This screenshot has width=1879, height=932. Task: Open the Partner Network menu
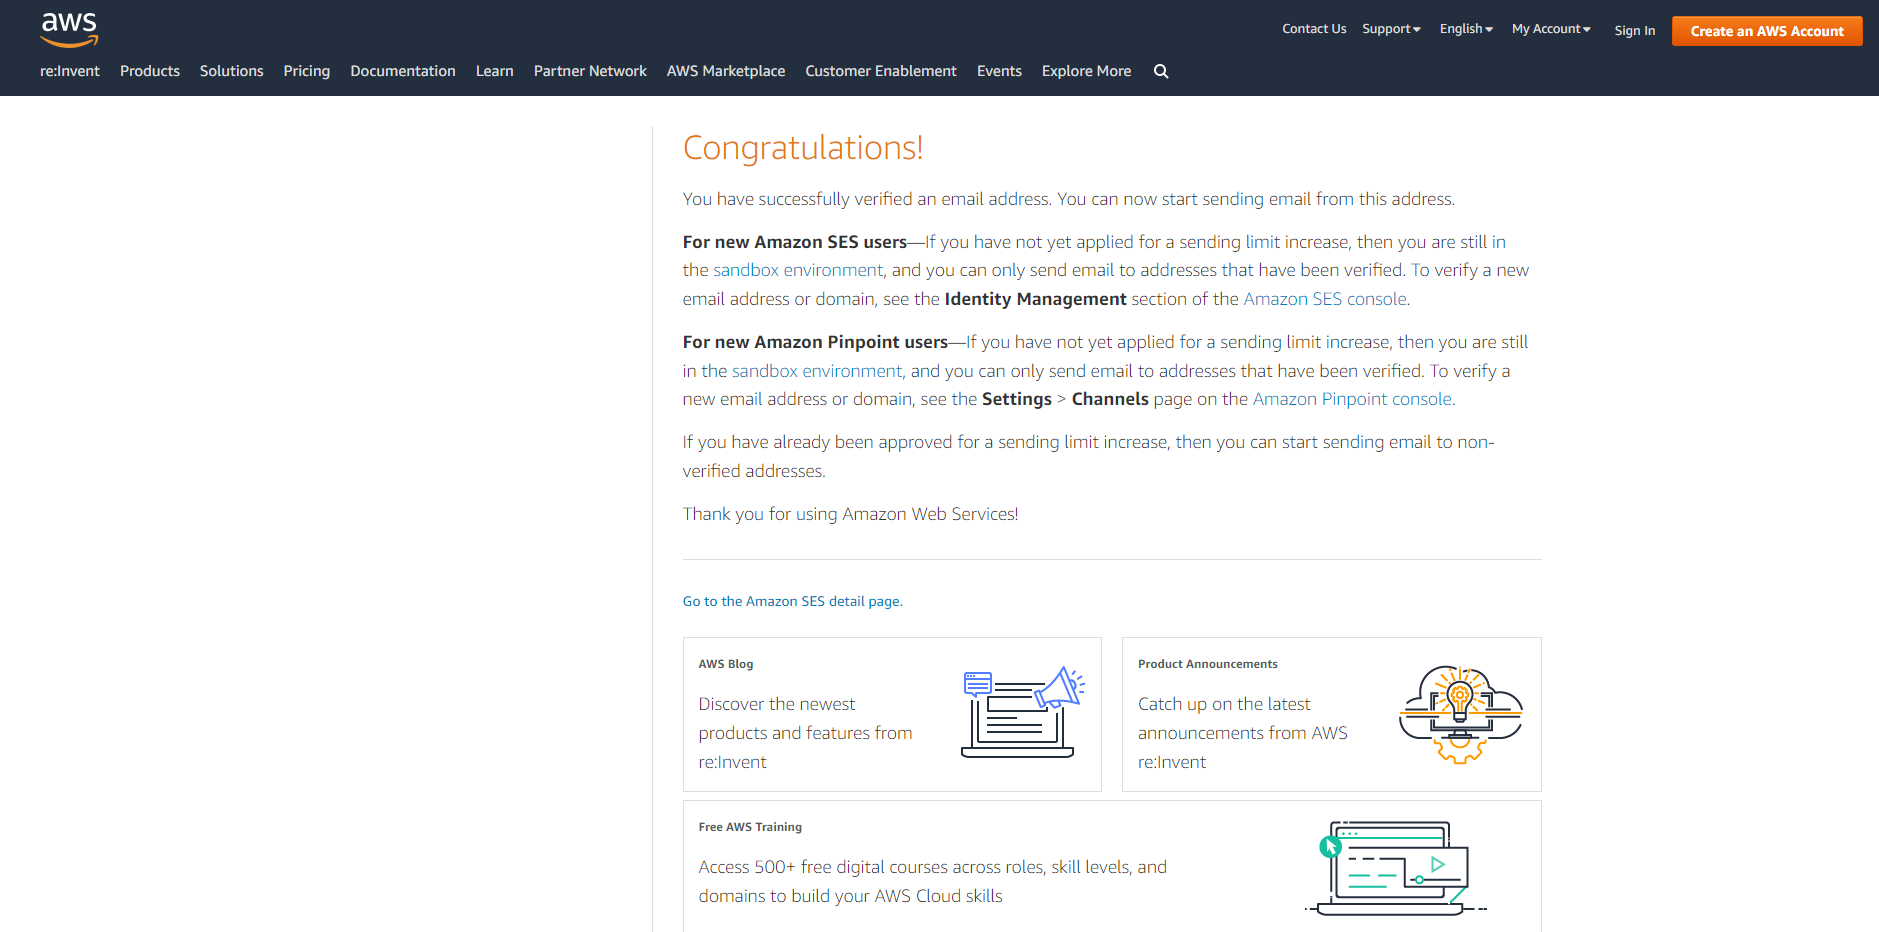click(x=590, y=71)
